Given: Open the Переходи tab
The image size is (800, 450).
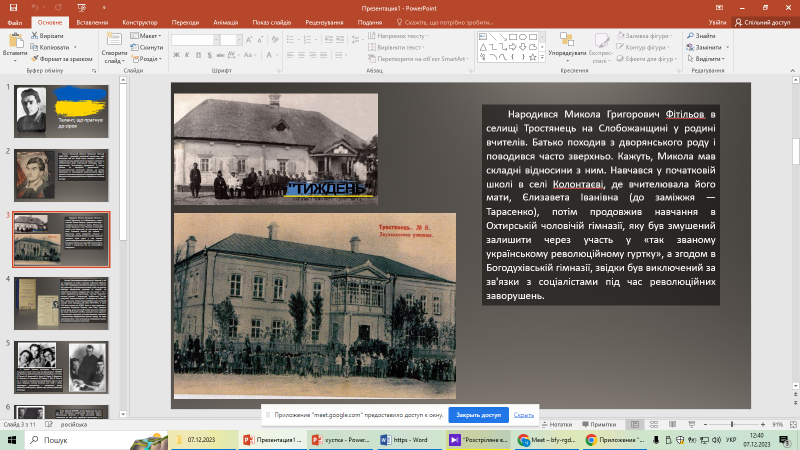Looking at the screenshot, I should tap(185, 22).
